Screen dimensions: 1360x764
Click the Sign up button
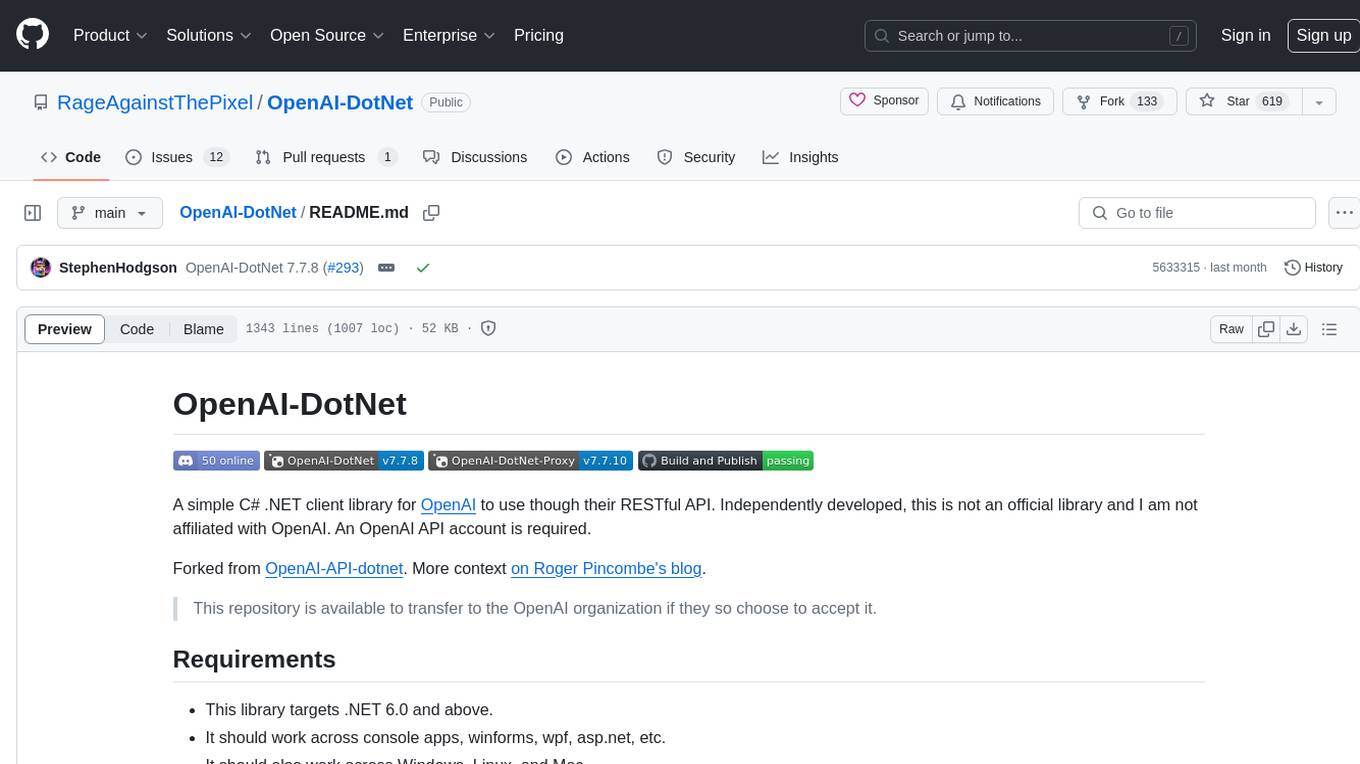coord(1323,35)
